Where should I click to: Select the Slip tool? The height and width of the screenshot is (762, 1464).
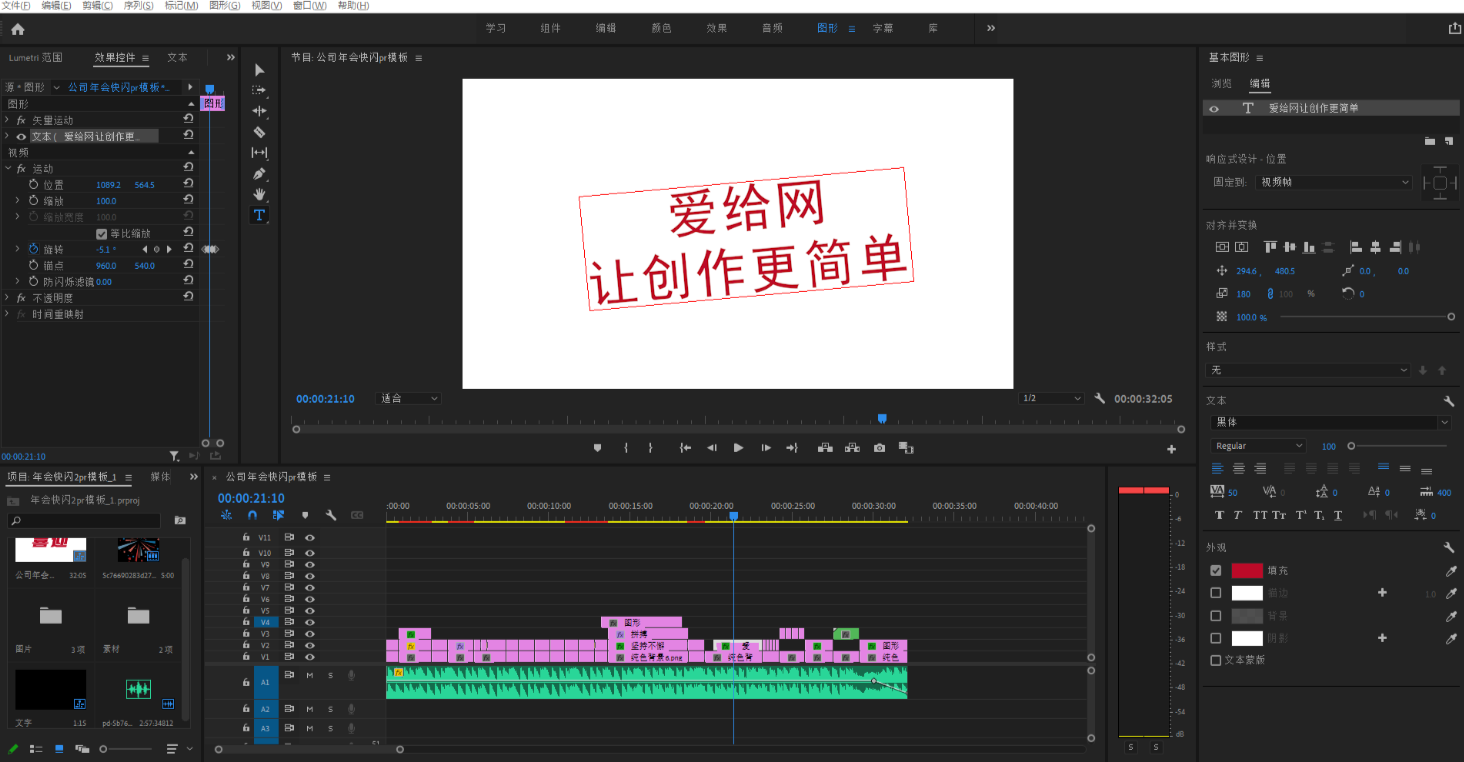259,153
